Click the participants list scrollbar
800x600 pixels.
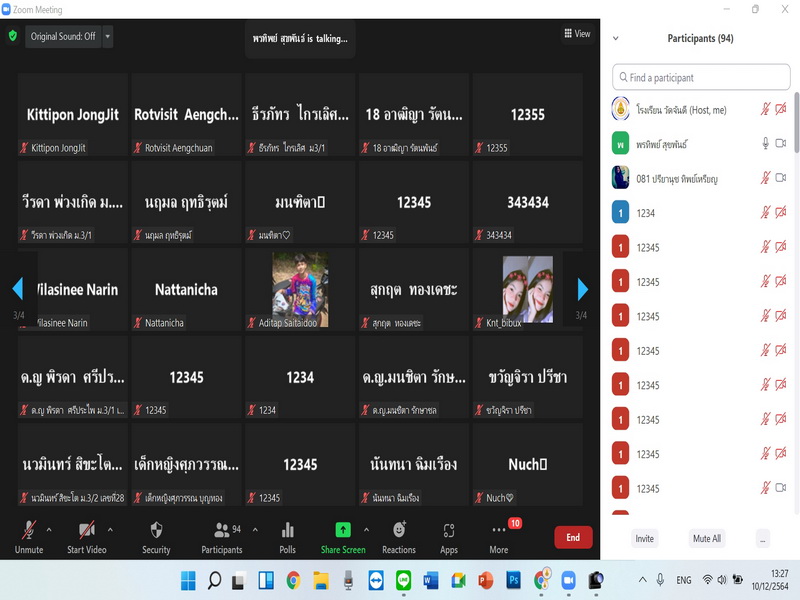[796, 122]
